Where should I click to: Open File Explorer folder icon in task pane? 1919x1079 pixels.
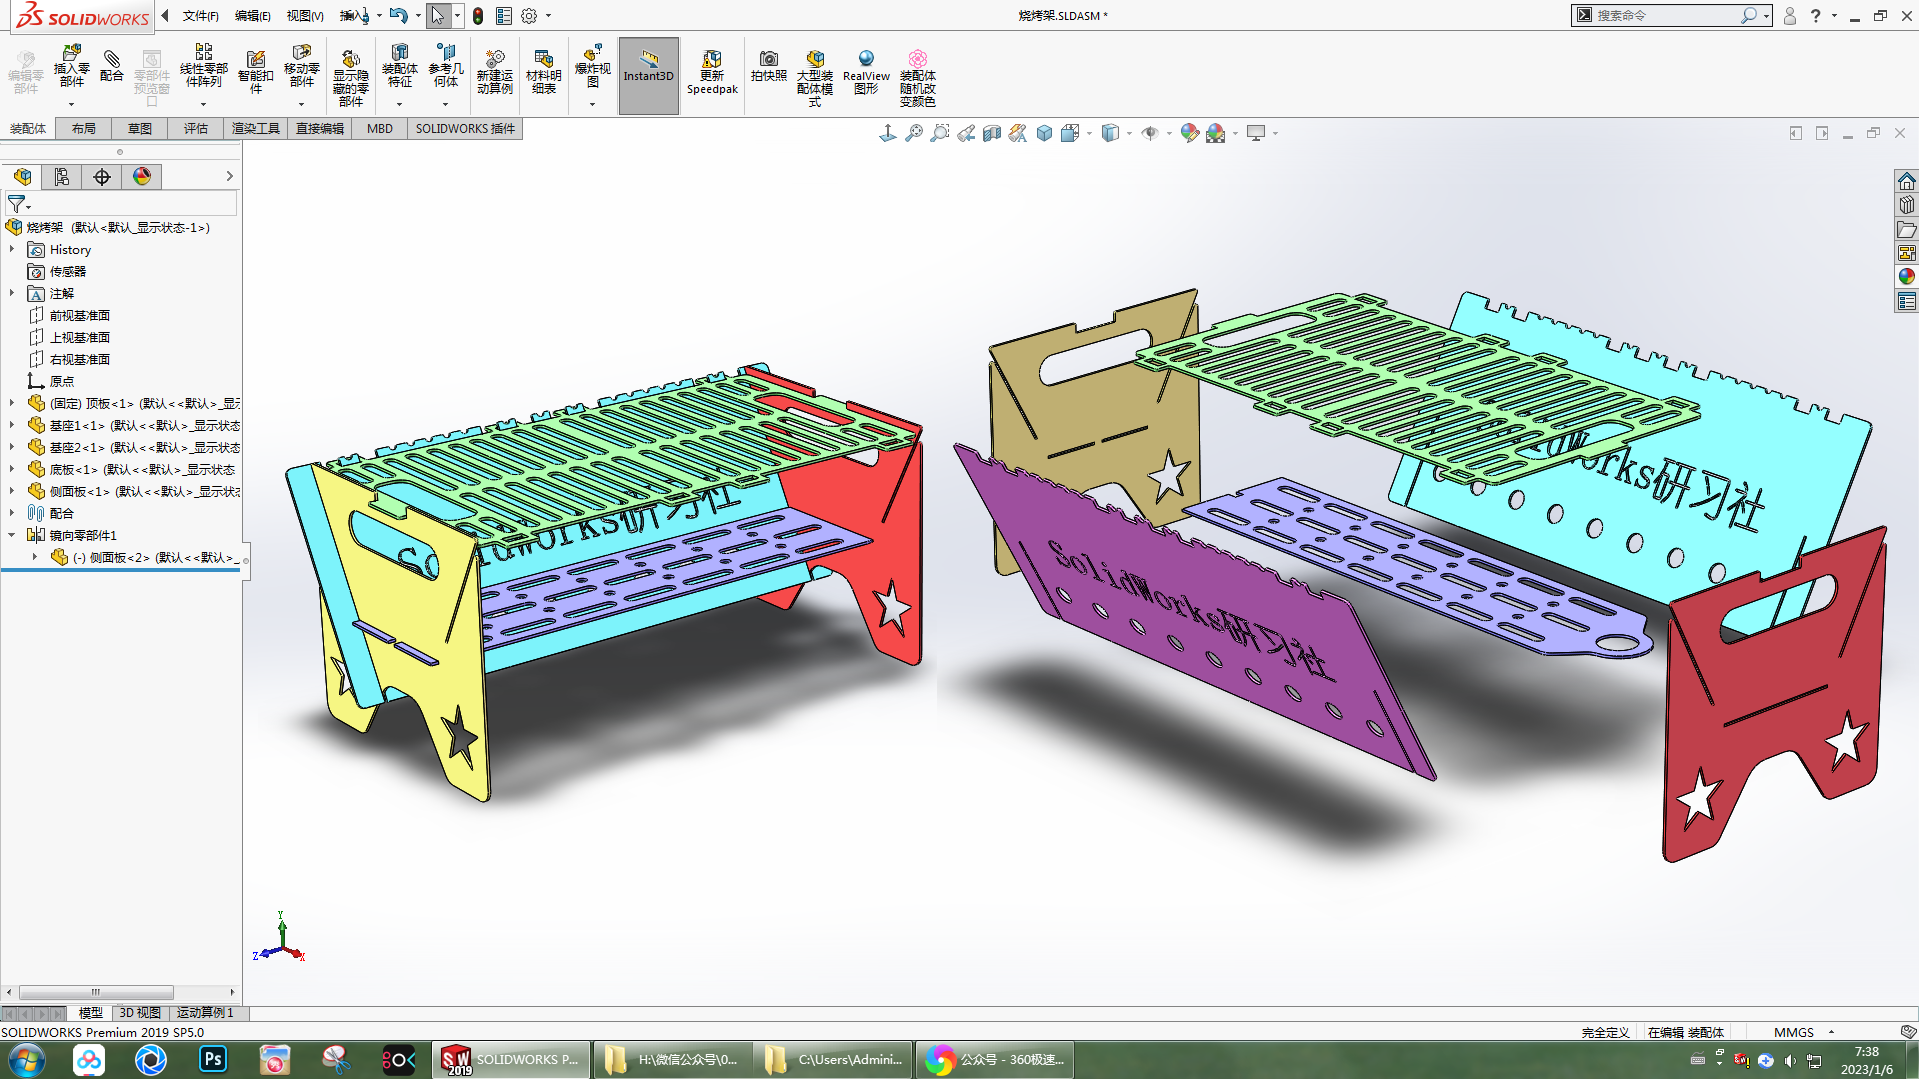tap(1906, 229)
